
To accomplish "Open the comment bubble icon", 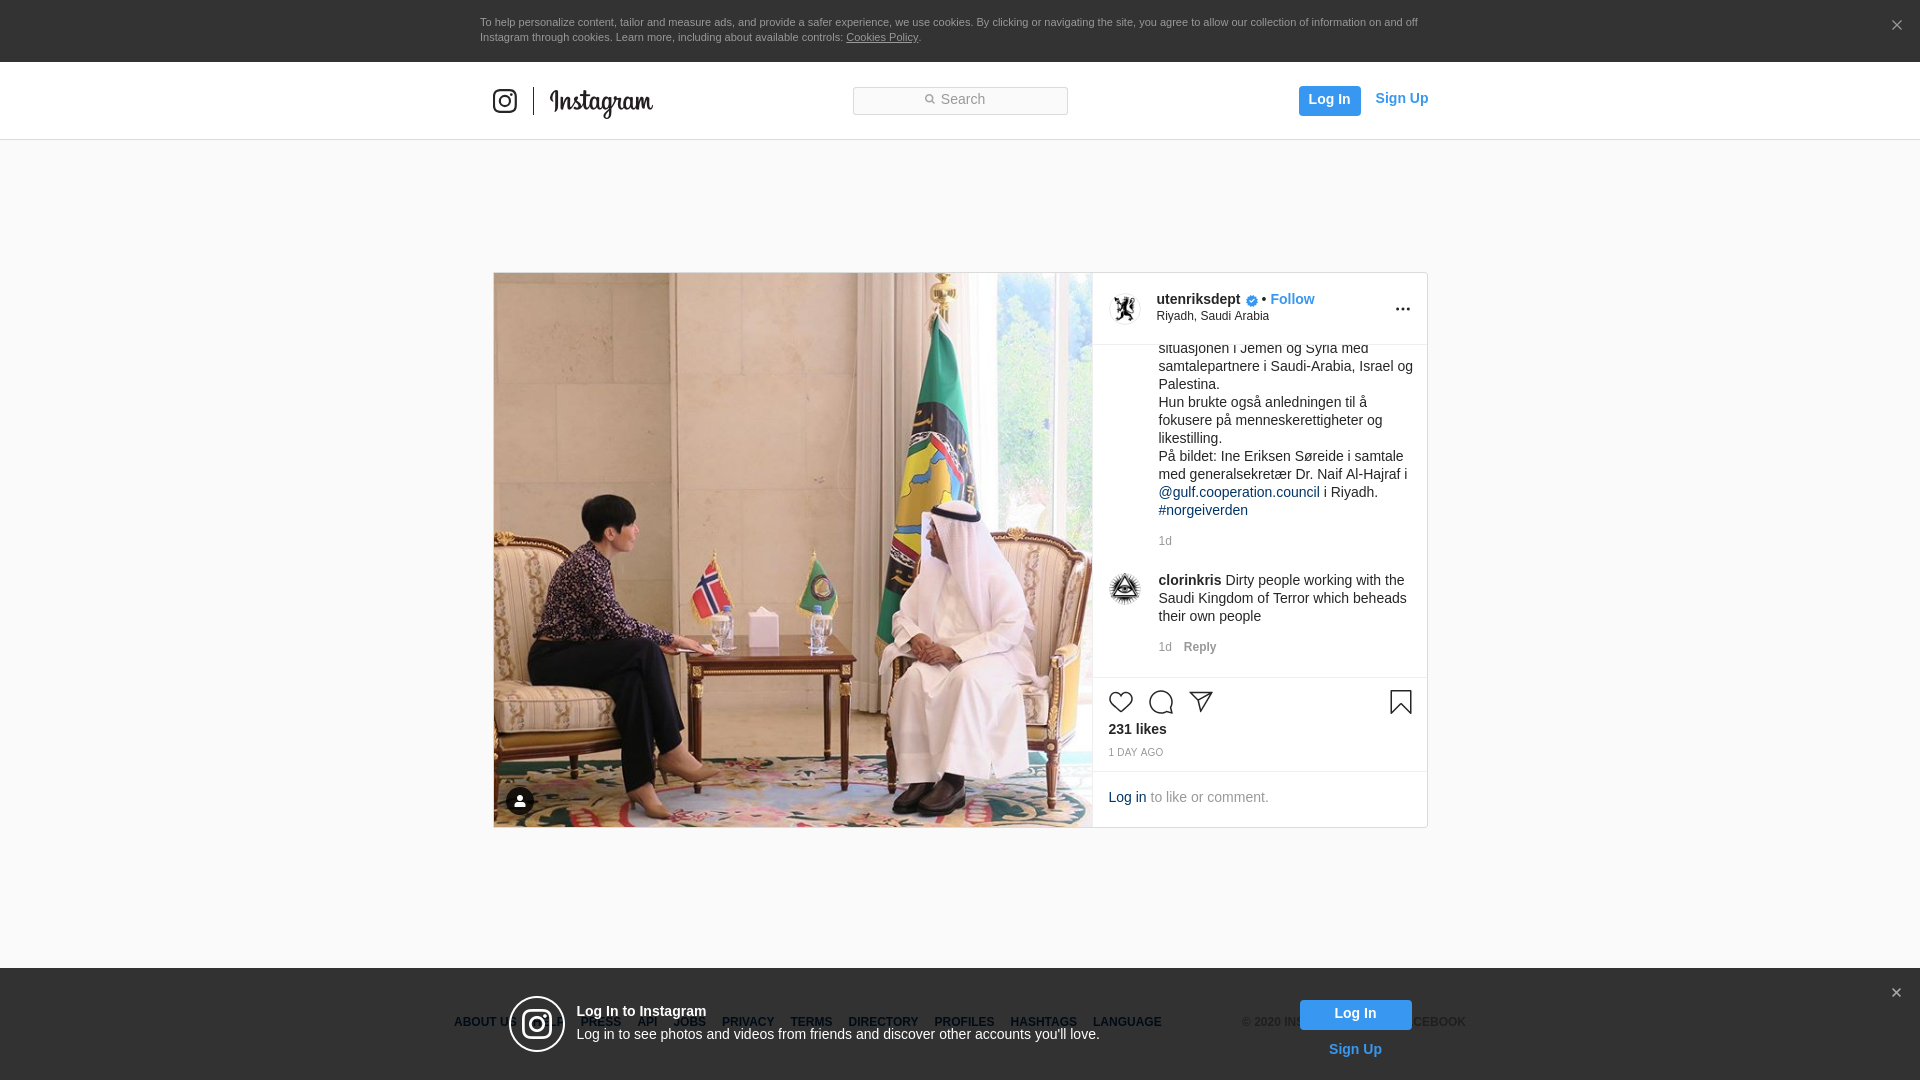I will (1161, 702).
